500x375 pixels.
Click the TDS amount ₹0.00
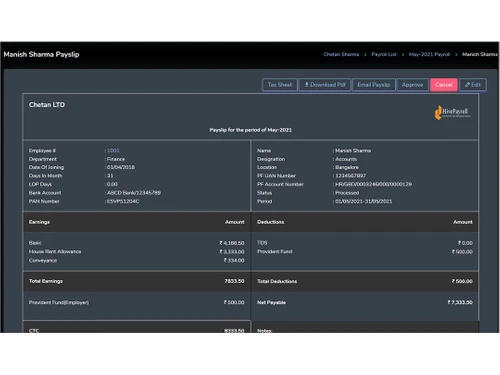465,243
